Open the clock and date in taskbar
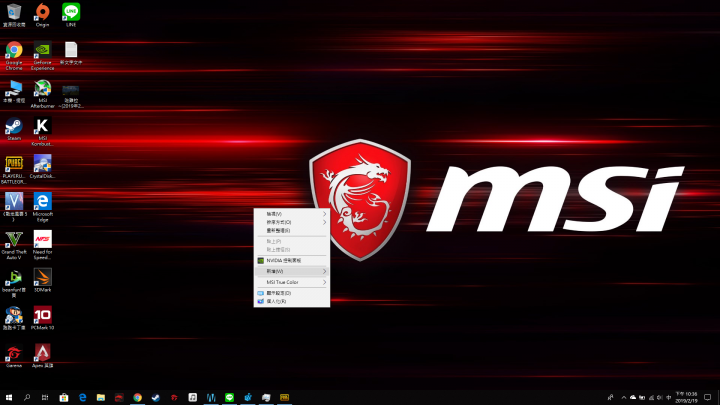The image size is (720, 405). point(686,397)
